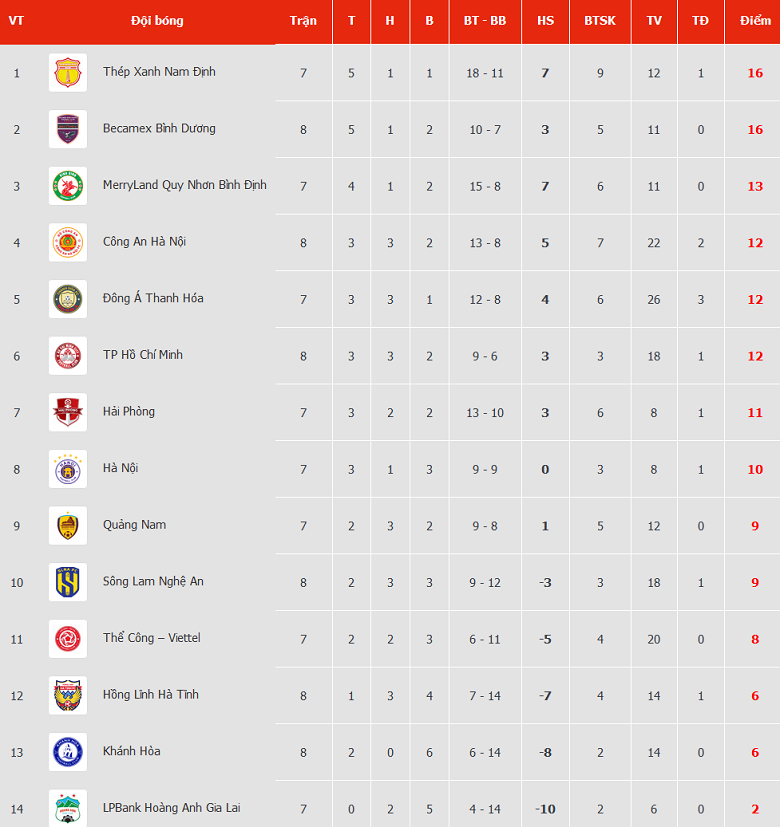Open the Đông Á Thanh Hóa team name
Viewport: 780px width, 827px height.
(153, 298)
